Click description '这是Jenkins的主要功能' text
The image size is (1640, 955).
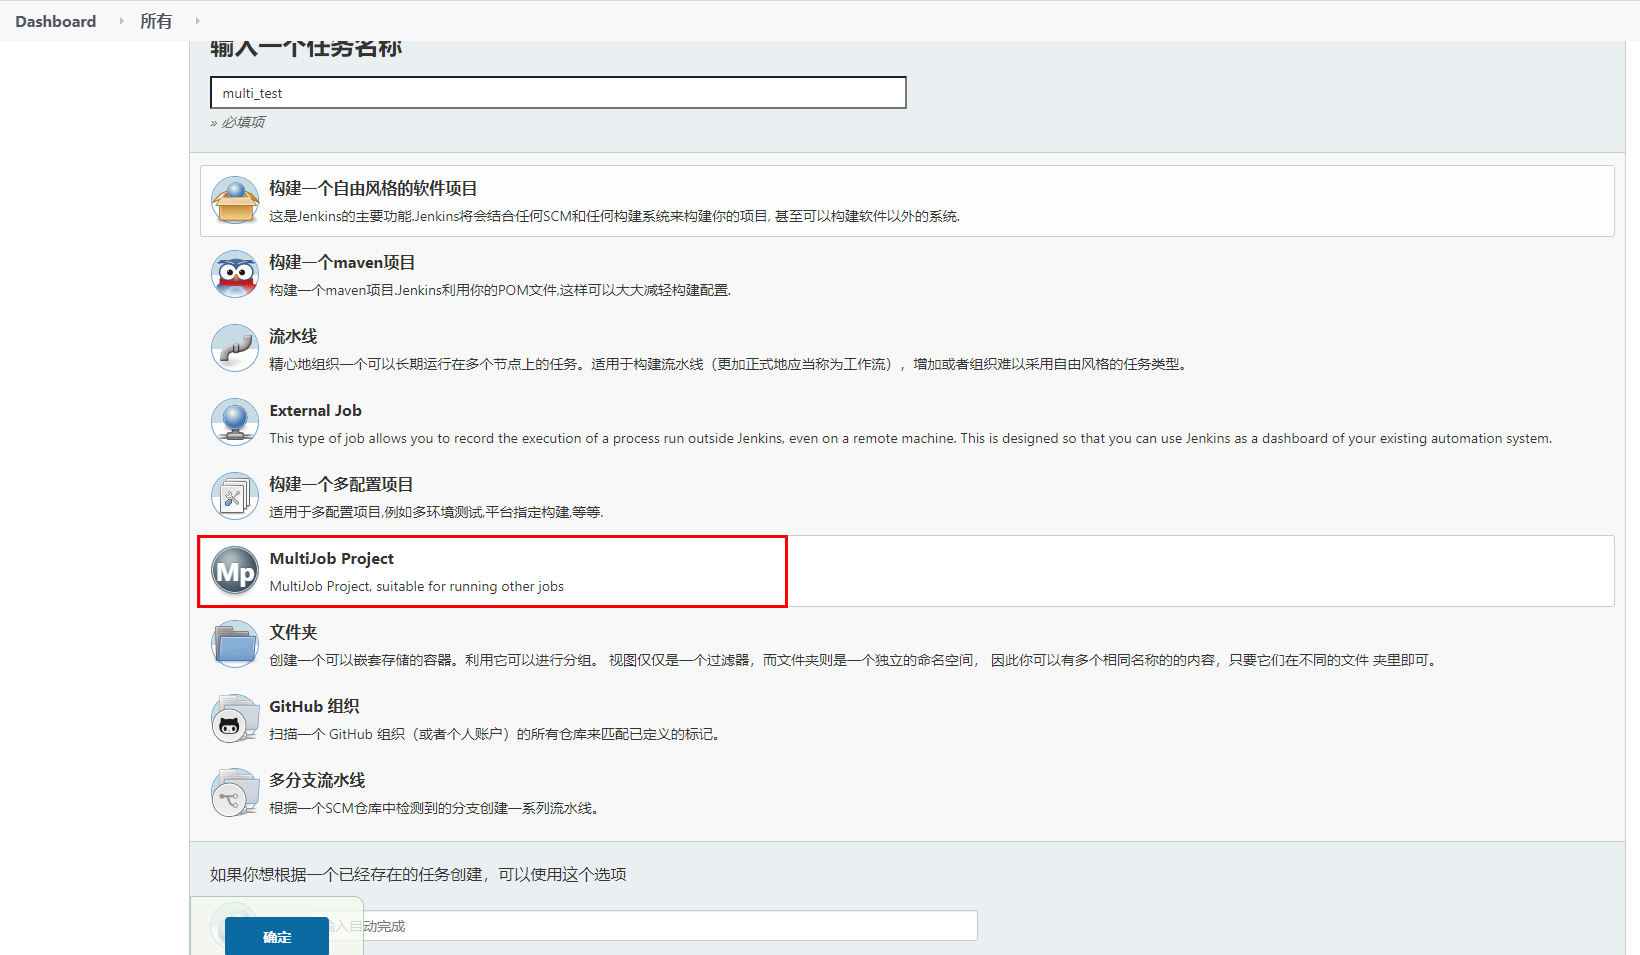(615, 216)
